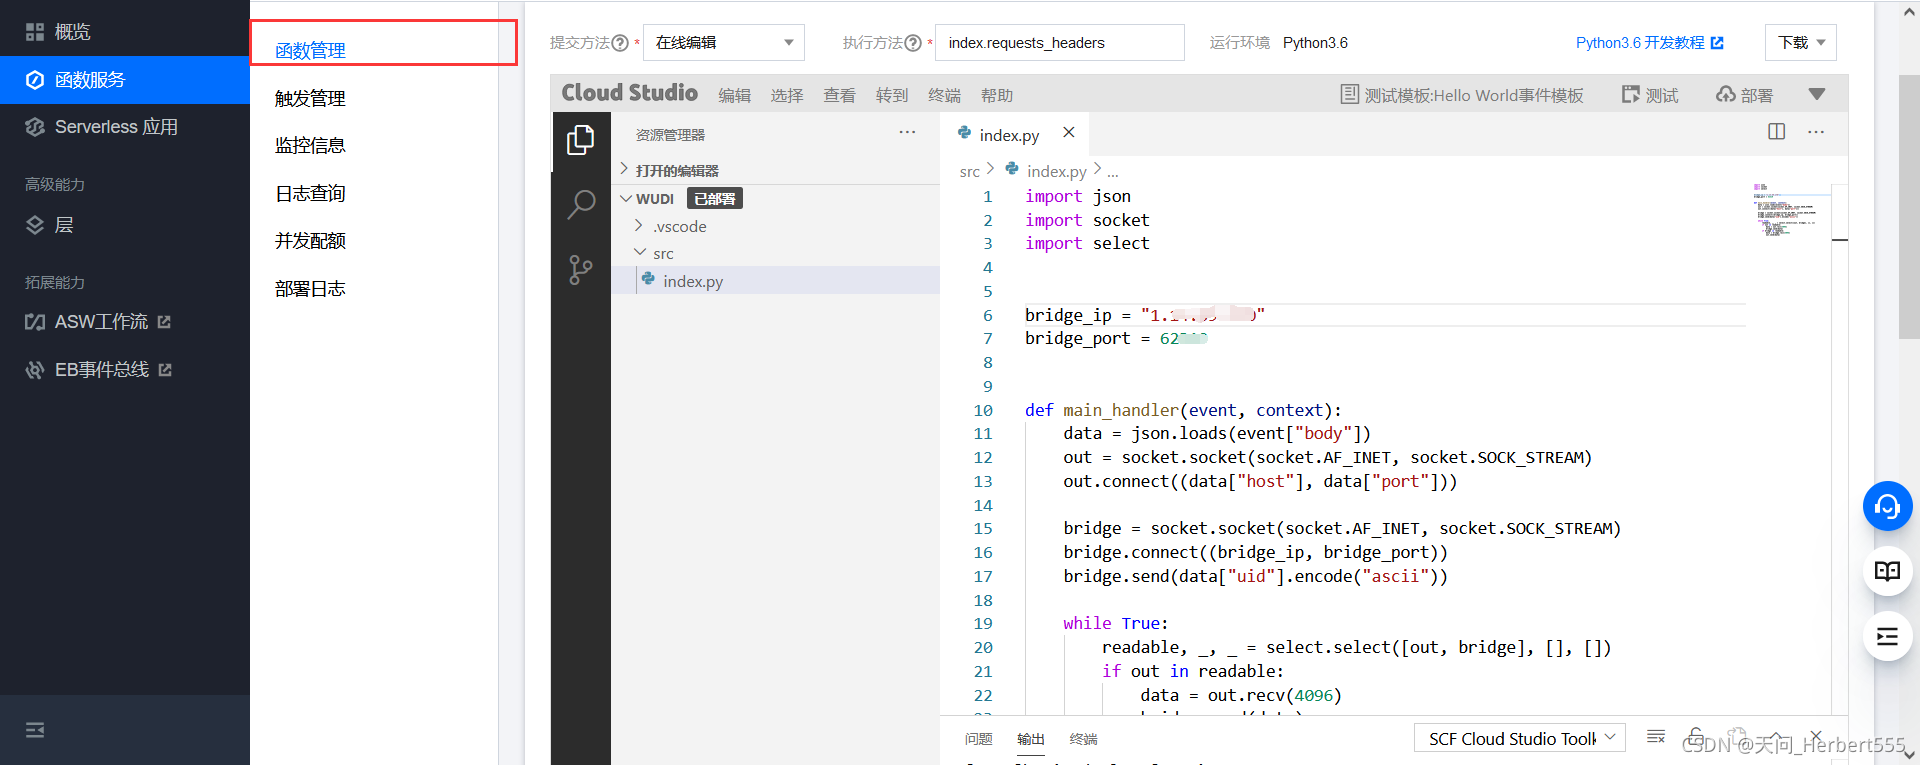Screen dimensions: 1920x765
Task: Open resource manager more actions ellipsis
Action: point(907,133)
